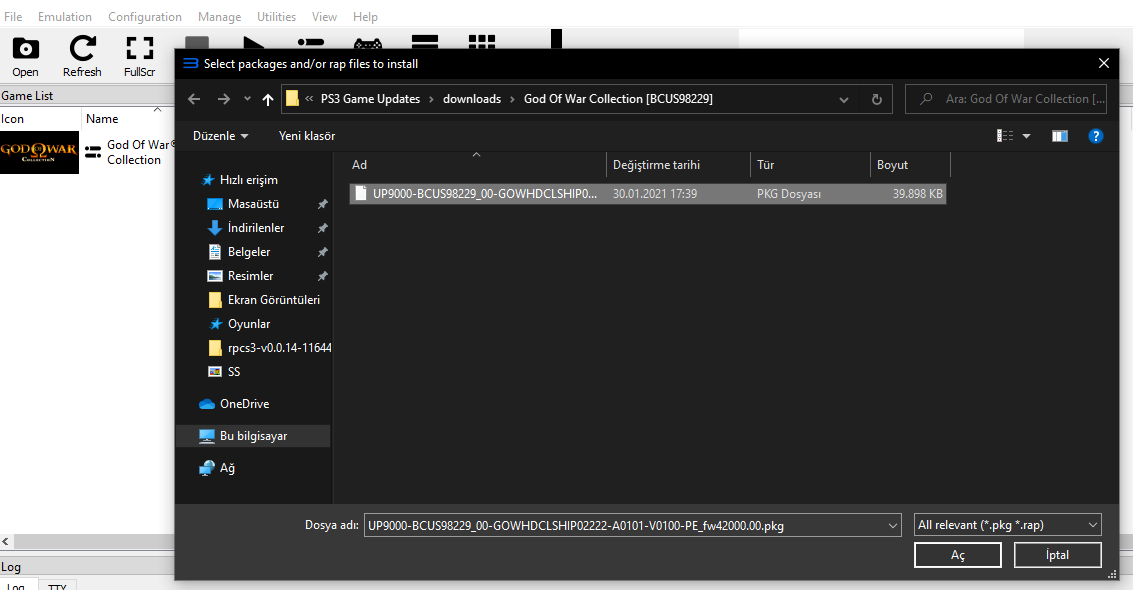Go back in file dialog

click(194, 99)
